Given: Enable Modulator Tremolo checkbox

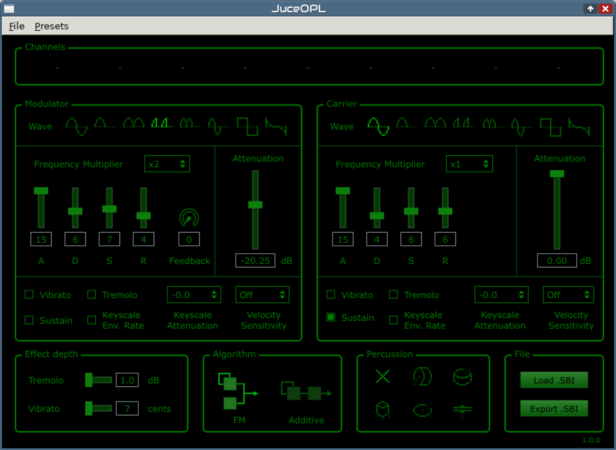Looking at the screenshot, I should [92, 295].
